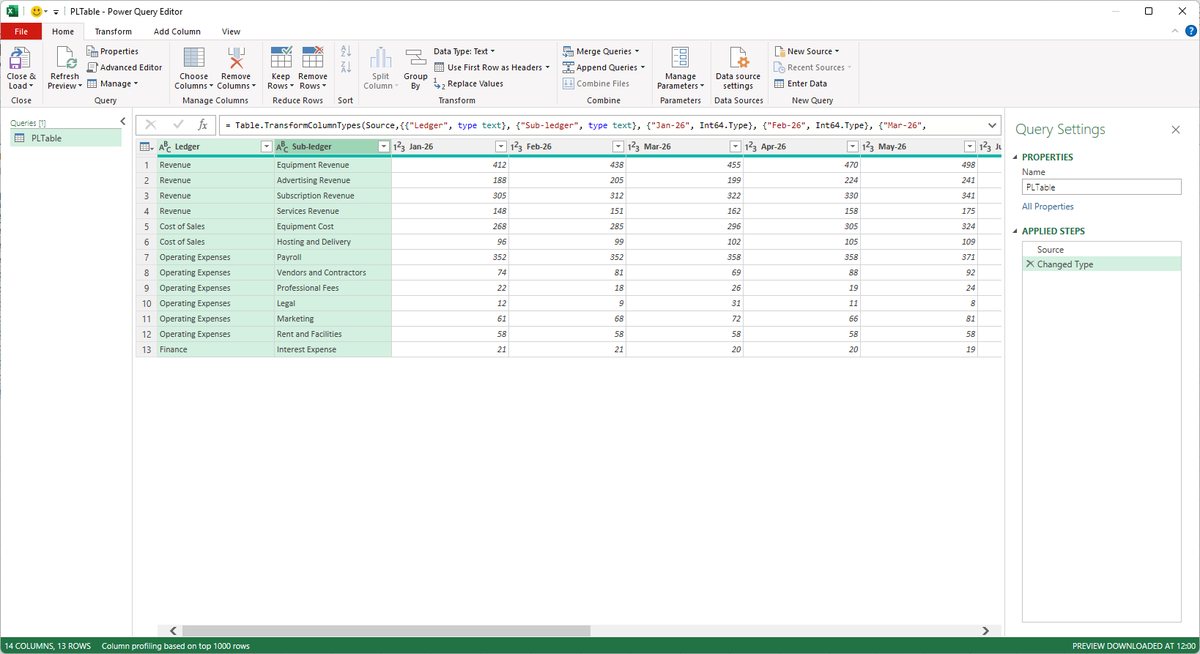Click the Excel icon in the title bar
This screenshot has width=1200, height=654.
point(14,11)
